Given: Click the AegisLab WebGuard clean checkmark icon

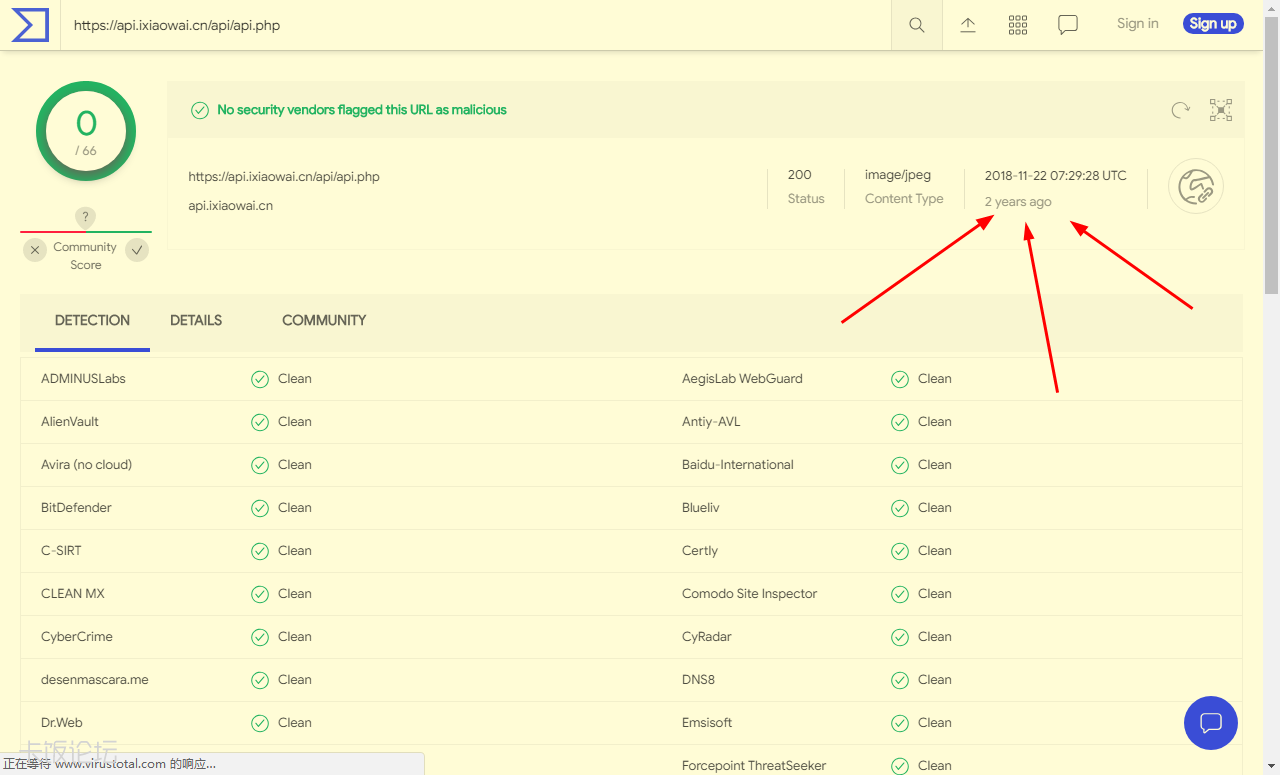Looking at the screenshot, I should [900, 379].
